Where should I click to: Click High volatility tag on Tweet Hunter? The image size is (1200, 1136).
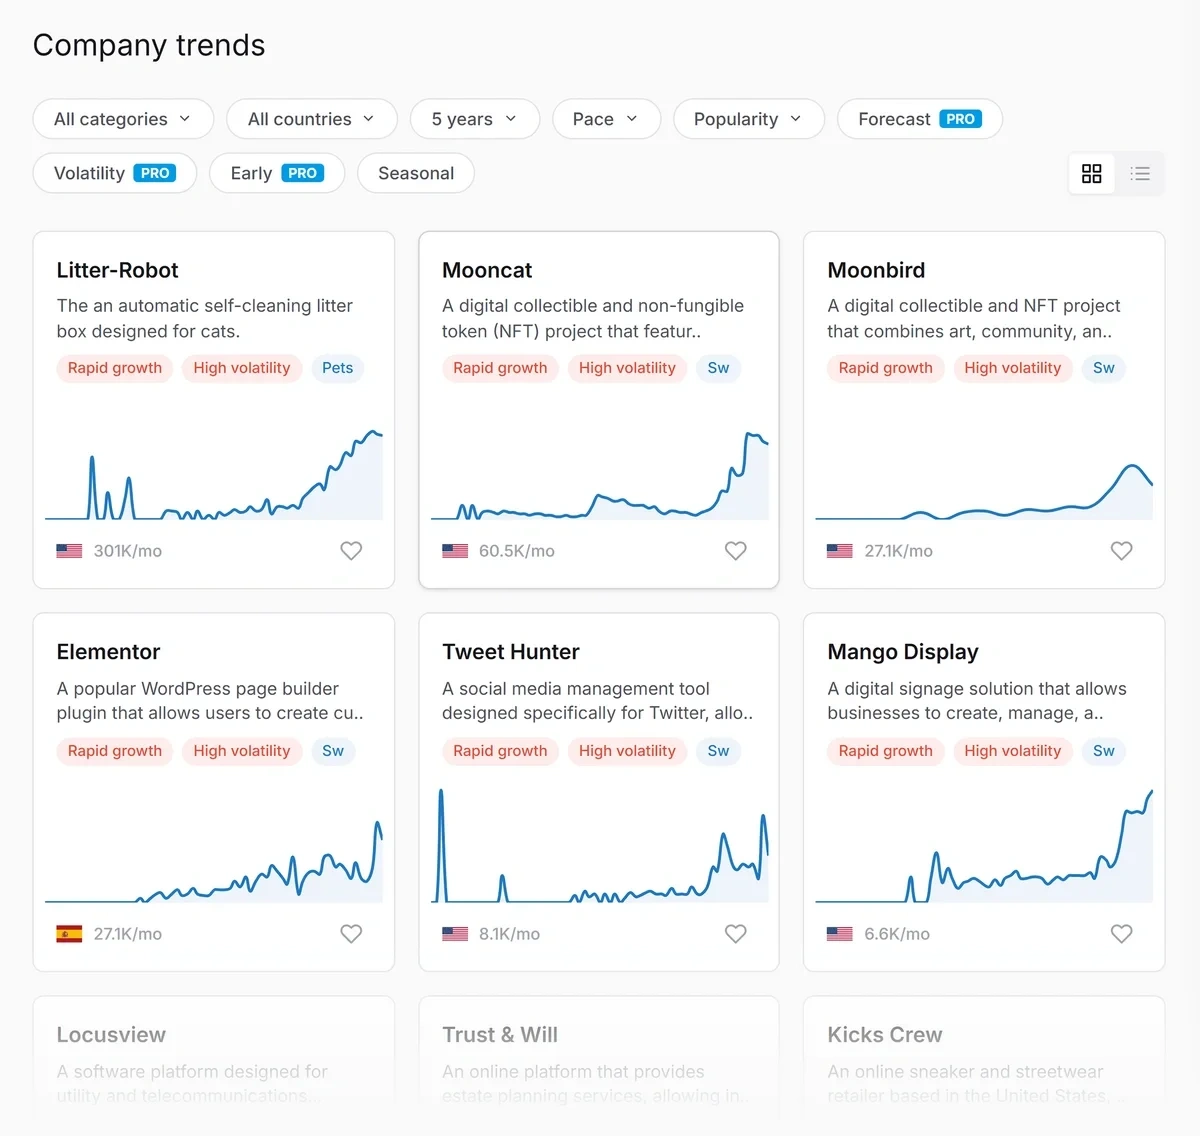click(627, 751)
